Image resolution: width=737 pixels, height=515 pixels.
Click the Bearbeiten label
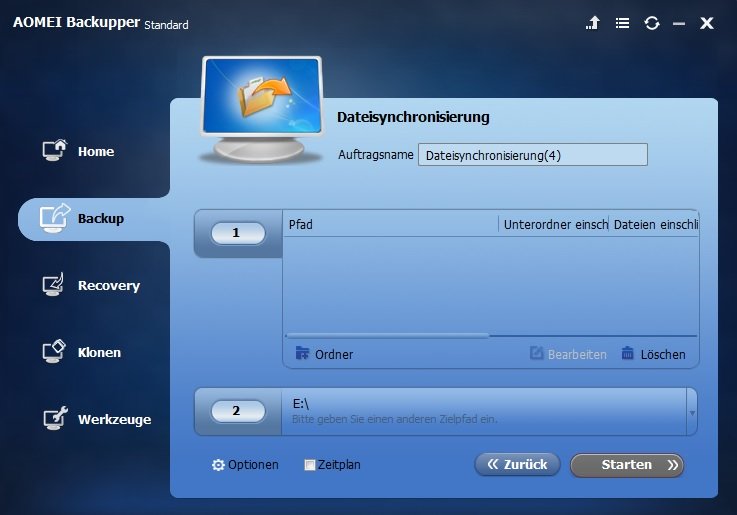click(x=577, y=354)
